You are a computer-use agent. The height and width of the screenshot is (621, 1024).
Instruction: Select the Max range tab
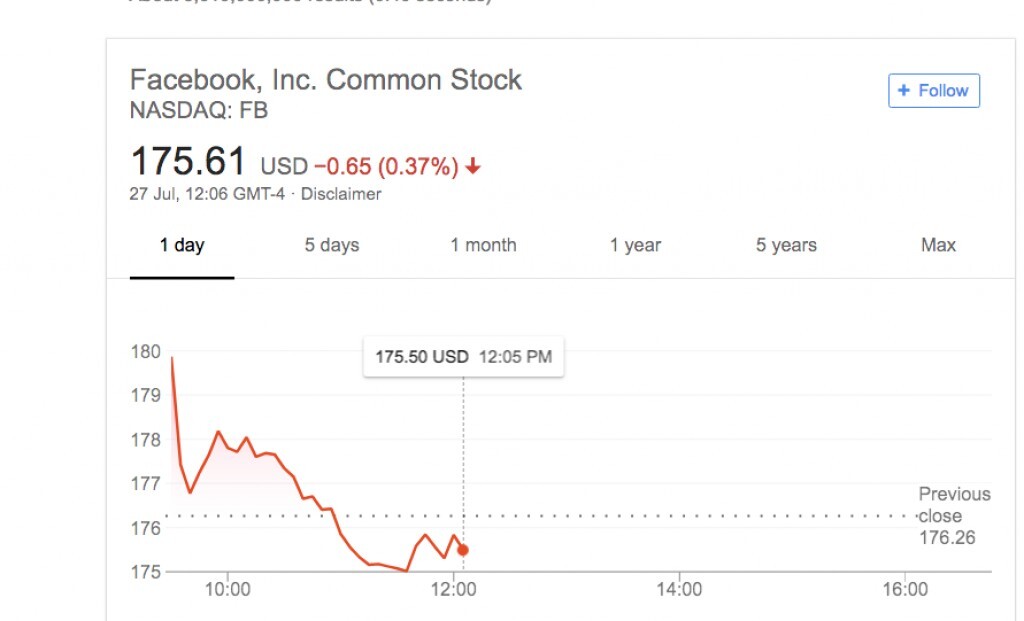coord(938,246)
